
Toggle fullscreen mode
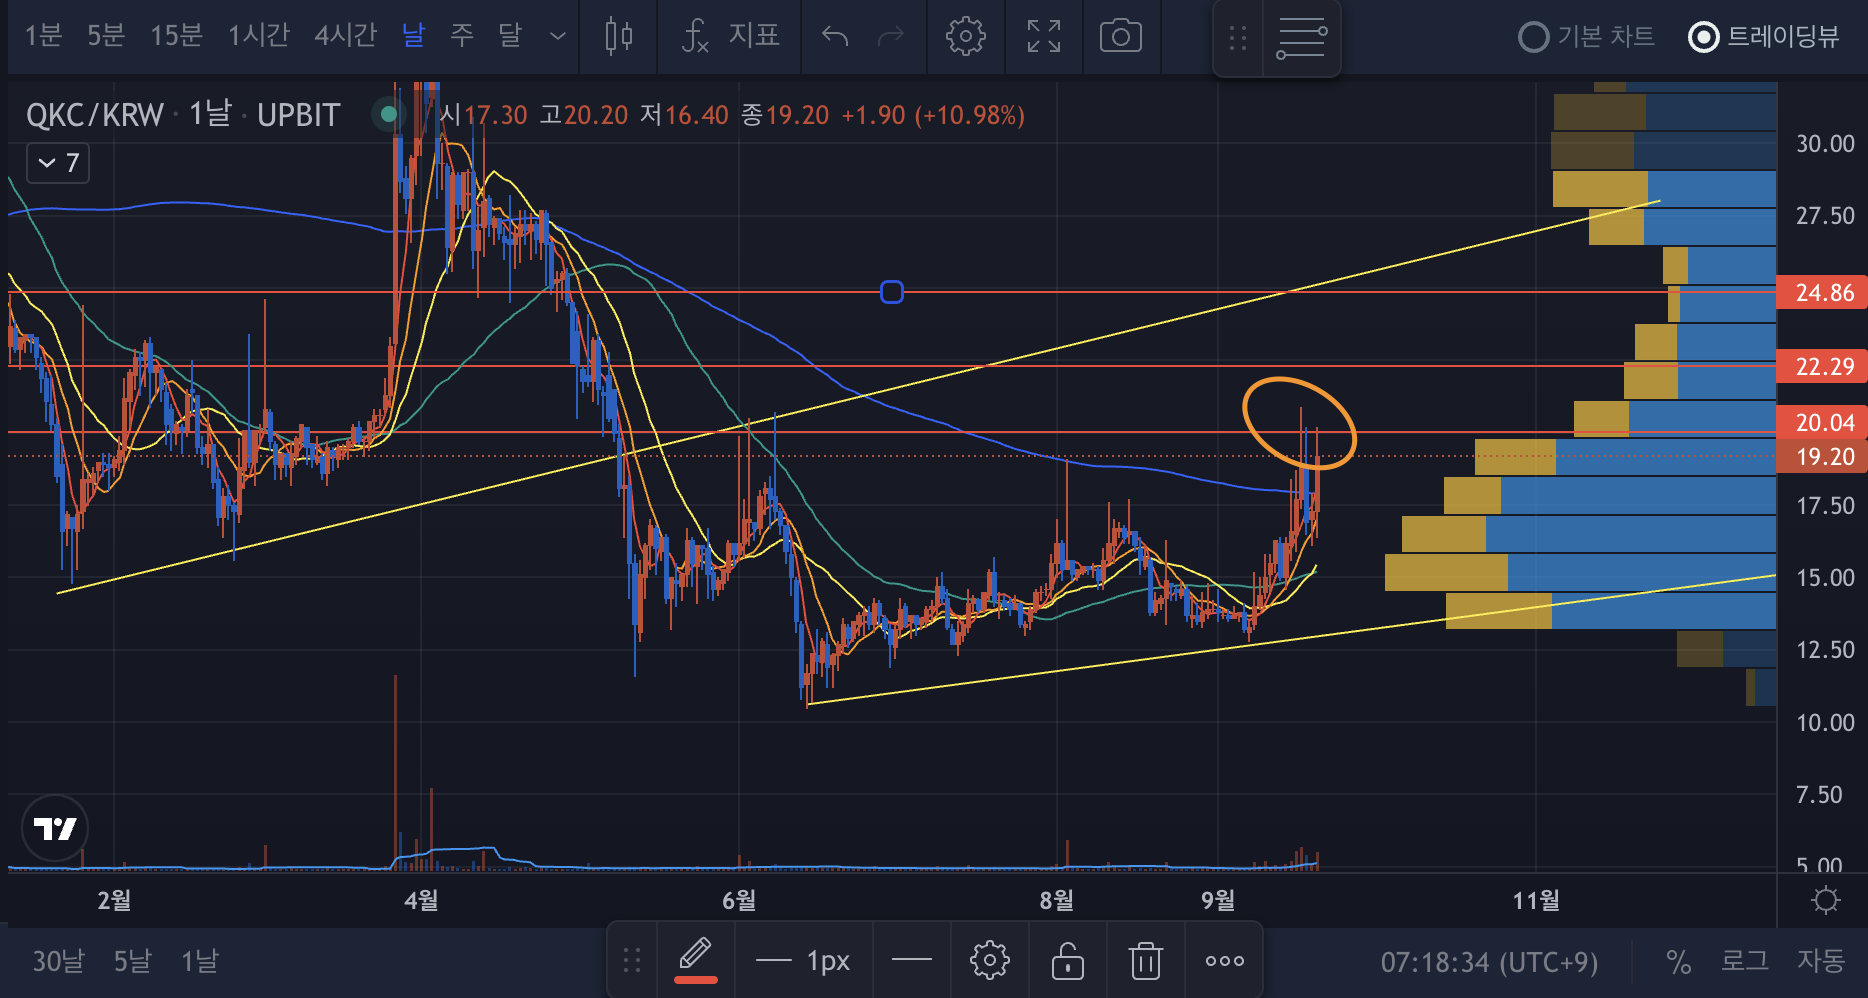[x=1044, y=37]
